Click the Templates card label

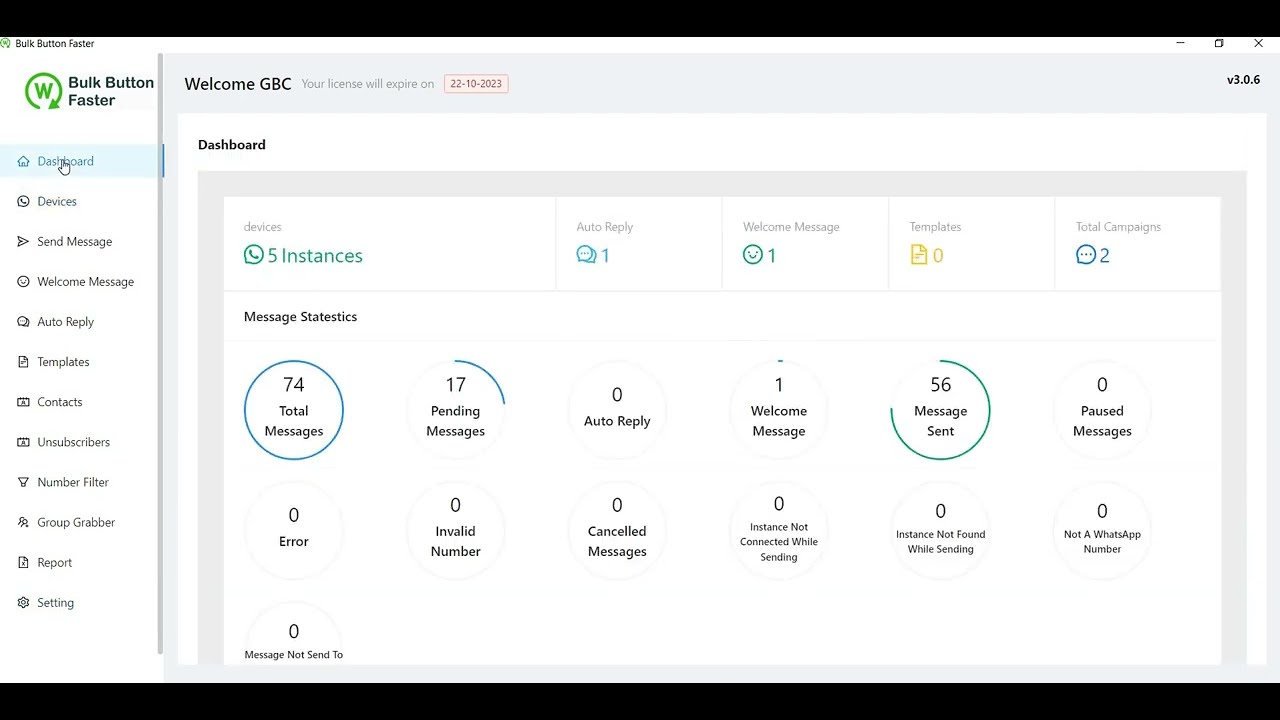[x=935, y=227]
